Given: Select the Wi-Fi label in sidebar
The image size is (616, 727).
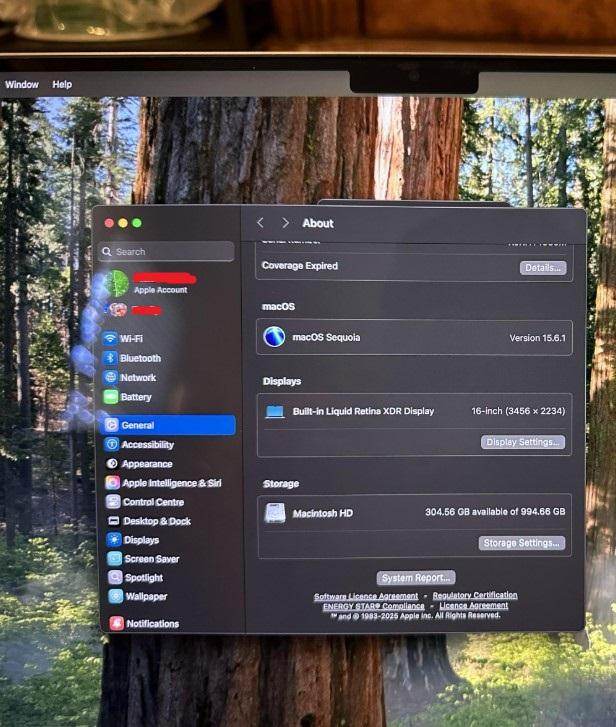Looking at the screenshot, I should point(131,338).
